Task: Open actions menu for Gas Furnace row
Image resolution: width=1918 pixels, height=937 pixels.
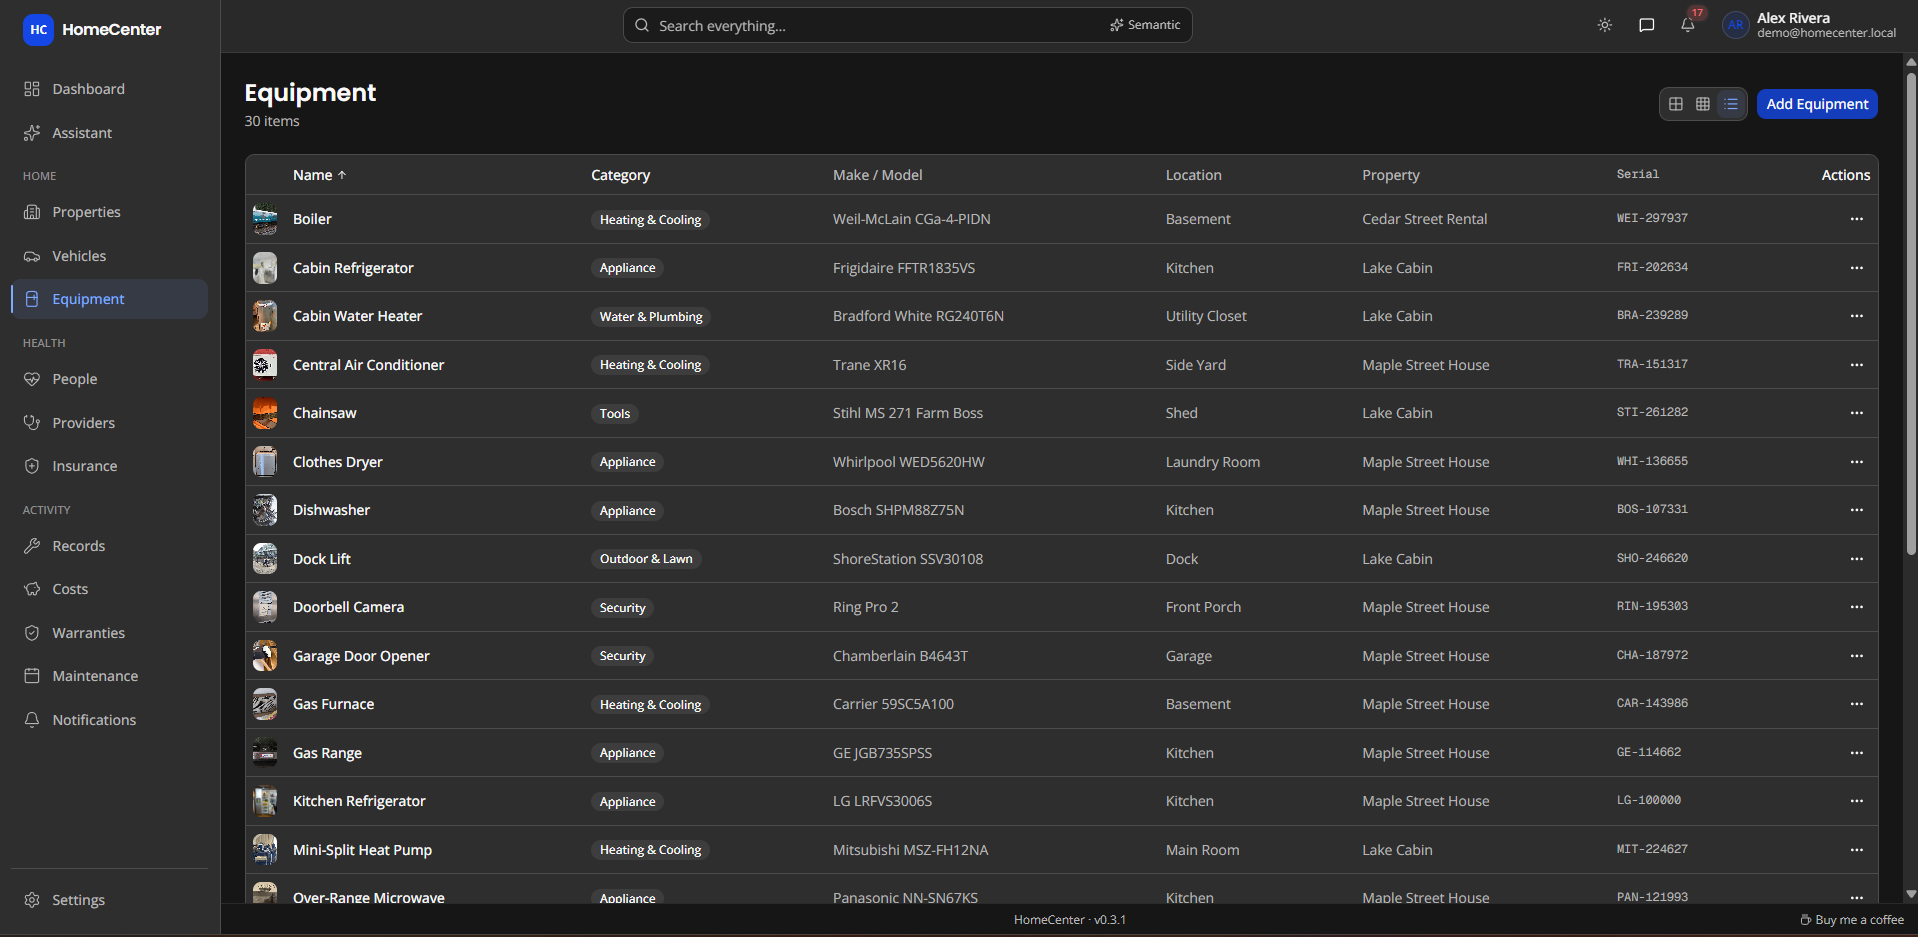Action: tap(1856, 704)
